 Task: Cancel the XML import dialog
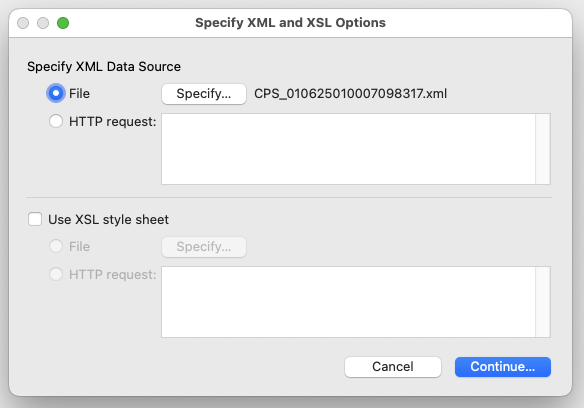click(x=393, y=367)
